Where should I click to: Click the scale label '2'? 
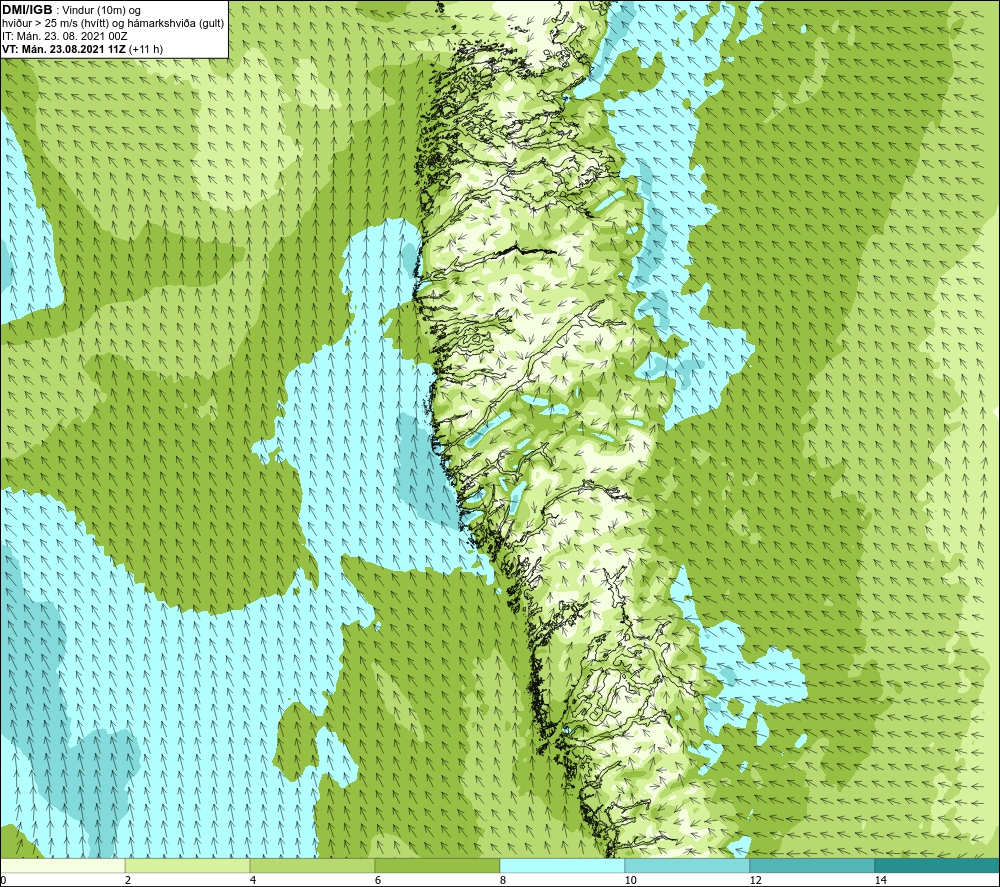[x=128, y=880]
